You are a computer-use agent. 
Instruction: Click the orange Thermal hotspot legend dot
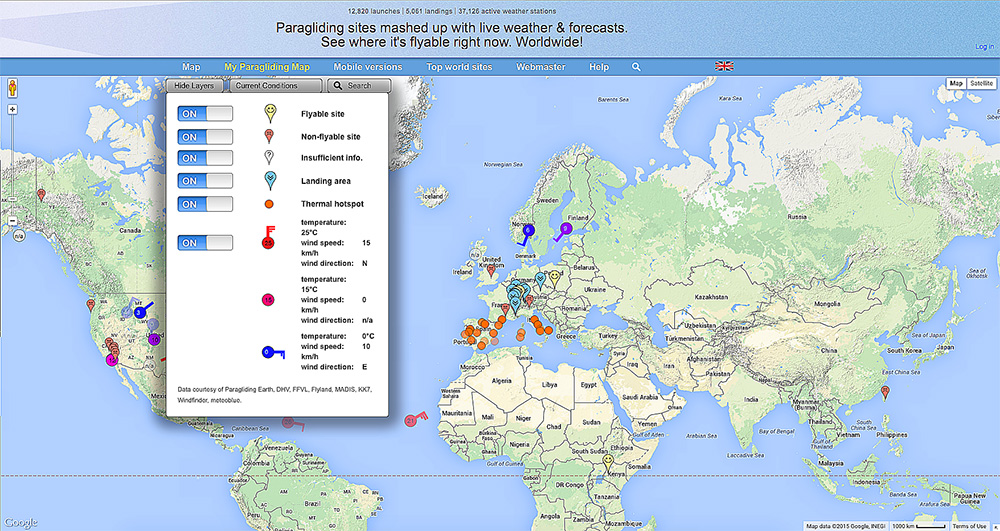click(269, 204)
